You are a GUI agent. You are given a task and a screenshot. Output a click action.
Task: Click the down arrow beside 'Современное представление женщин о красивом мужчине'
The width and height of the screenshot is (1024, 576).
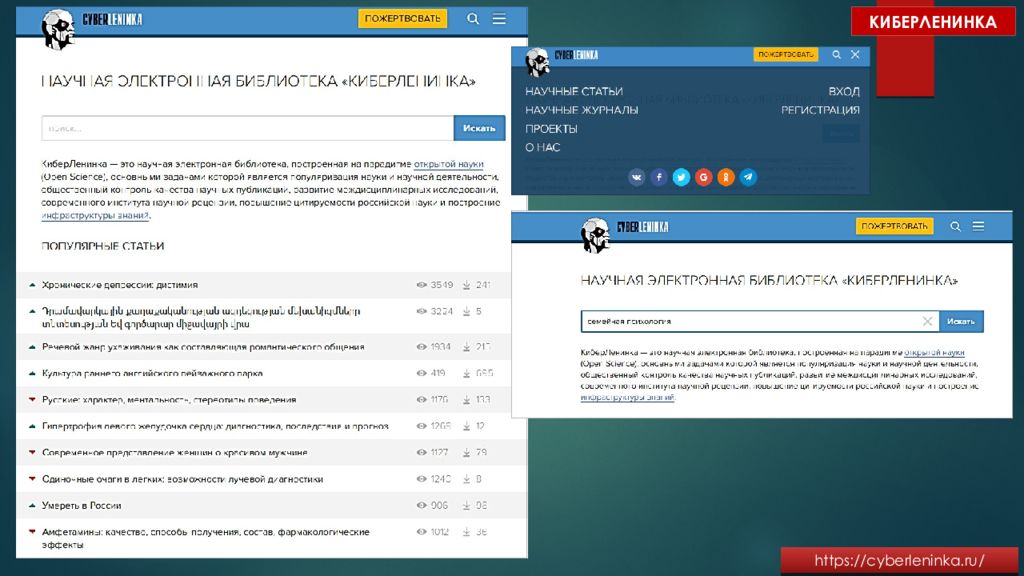coord(32,453)
